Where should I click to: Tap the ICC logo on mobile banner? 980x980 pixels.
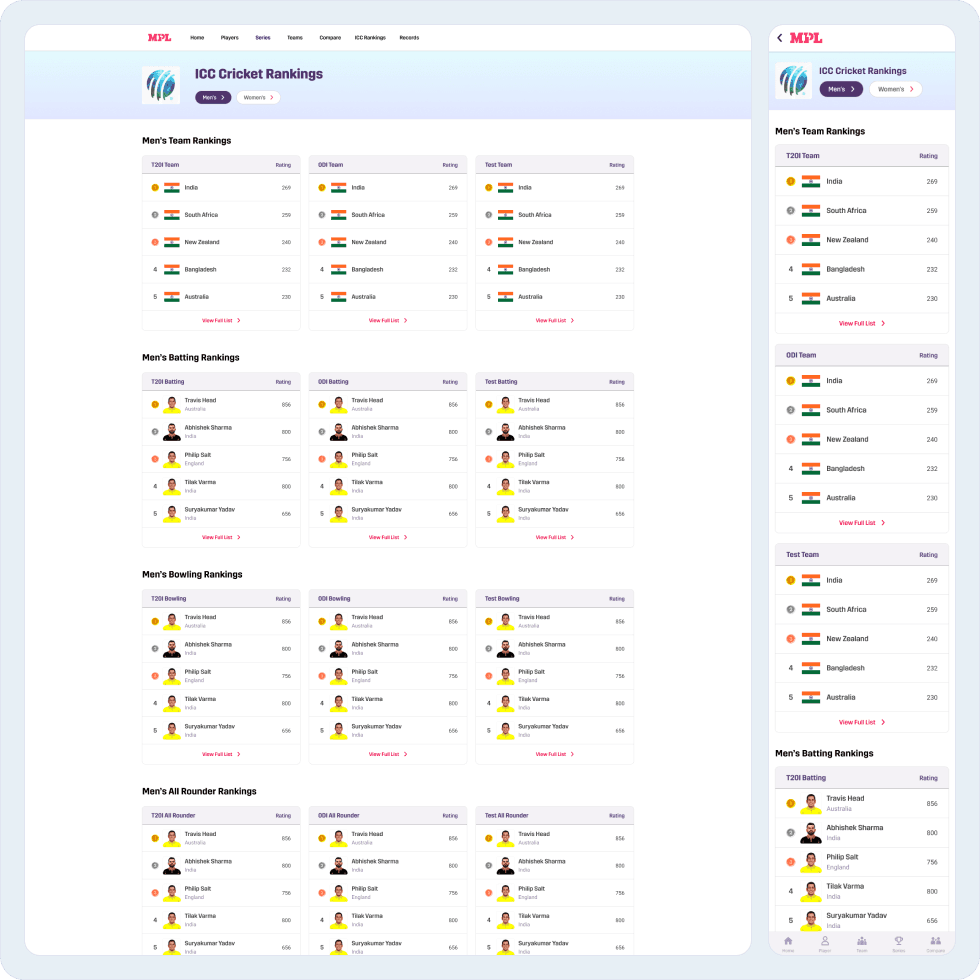point(794,81)
